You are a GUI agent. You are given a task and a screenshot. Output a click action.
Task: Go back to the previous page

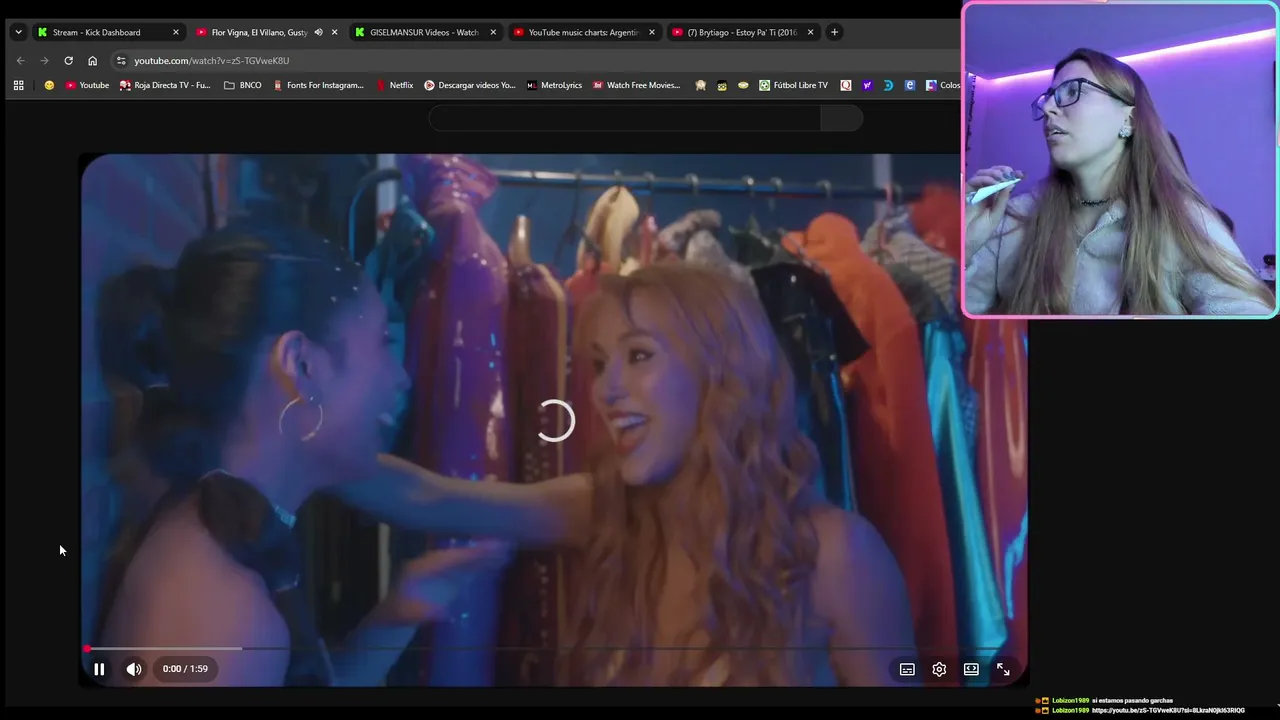[x=20, y=60]
